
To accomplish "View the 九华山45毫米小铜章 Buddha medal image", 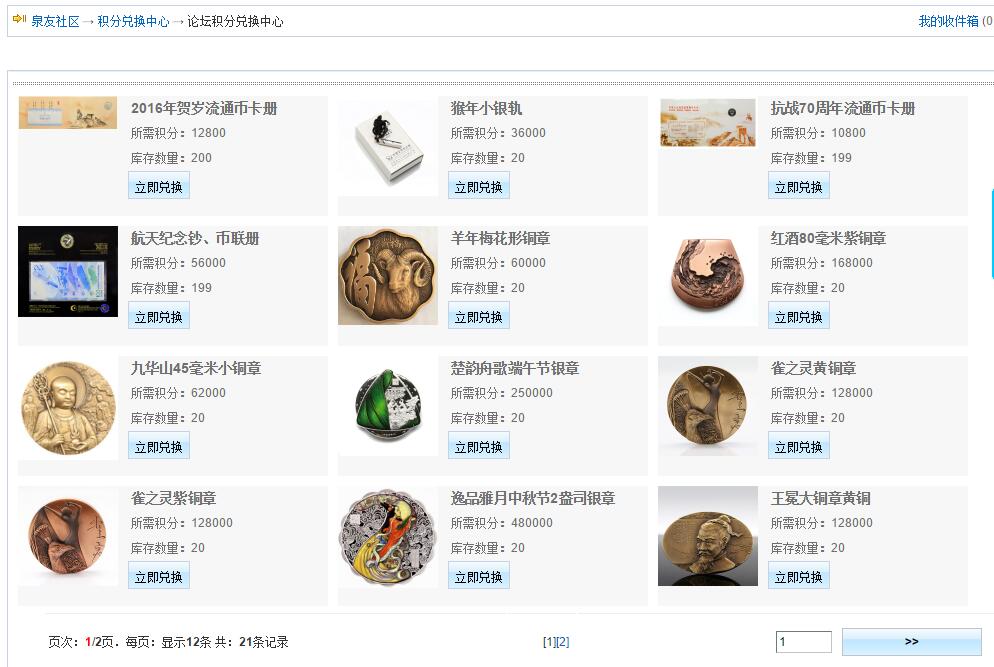I will 68,408.
